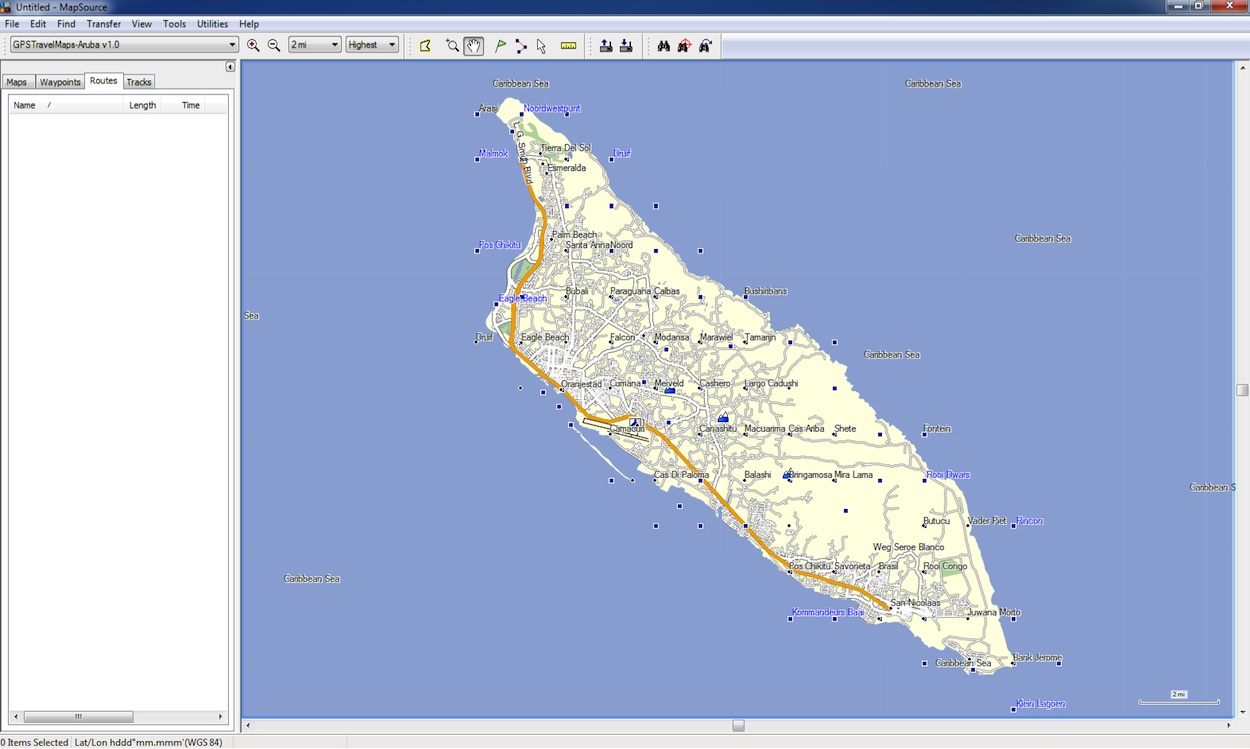Select the Hand pan tool

pyautogui.click(x=473, y=45)
